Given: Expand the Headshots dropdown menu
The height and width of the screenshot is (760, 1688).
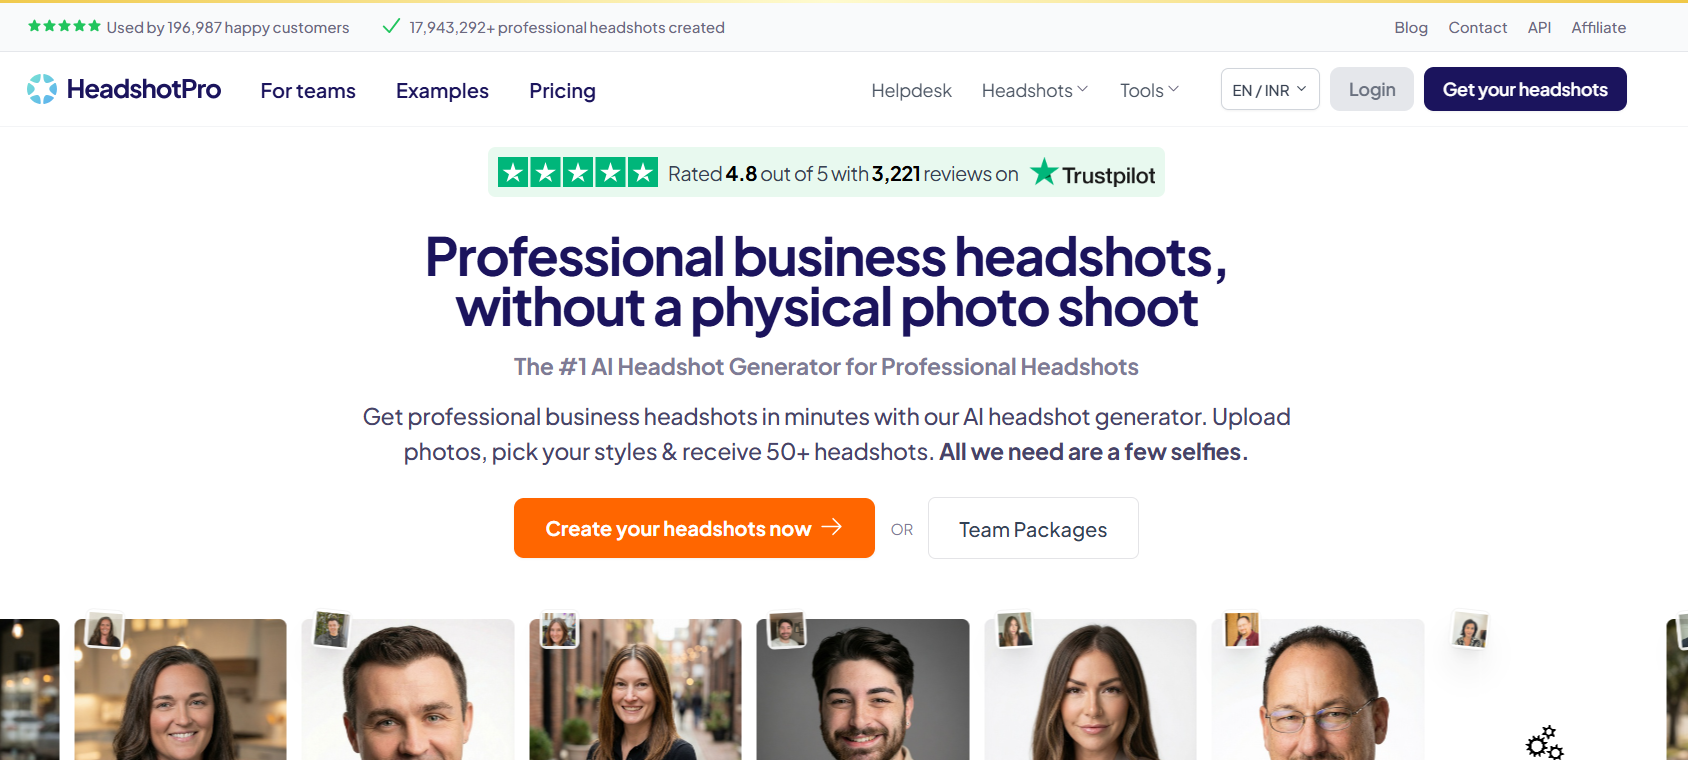Looking at the screenshot, I should tap(1034, 91).
